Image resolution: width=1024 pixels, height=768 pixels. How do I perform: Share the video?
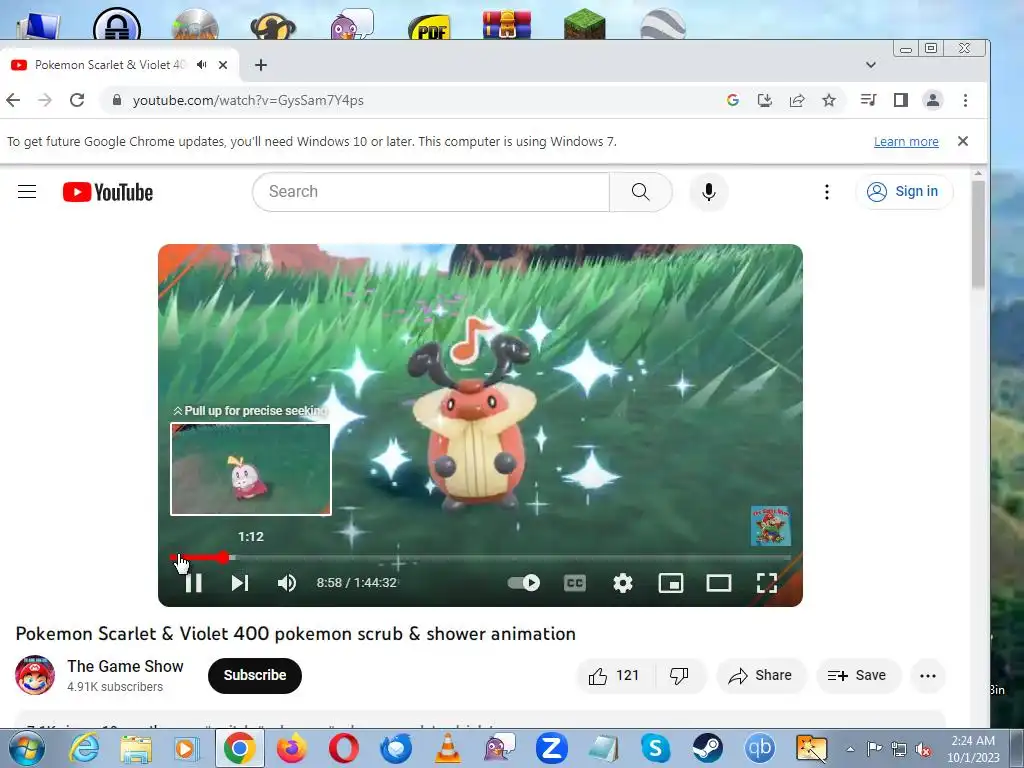761,675
